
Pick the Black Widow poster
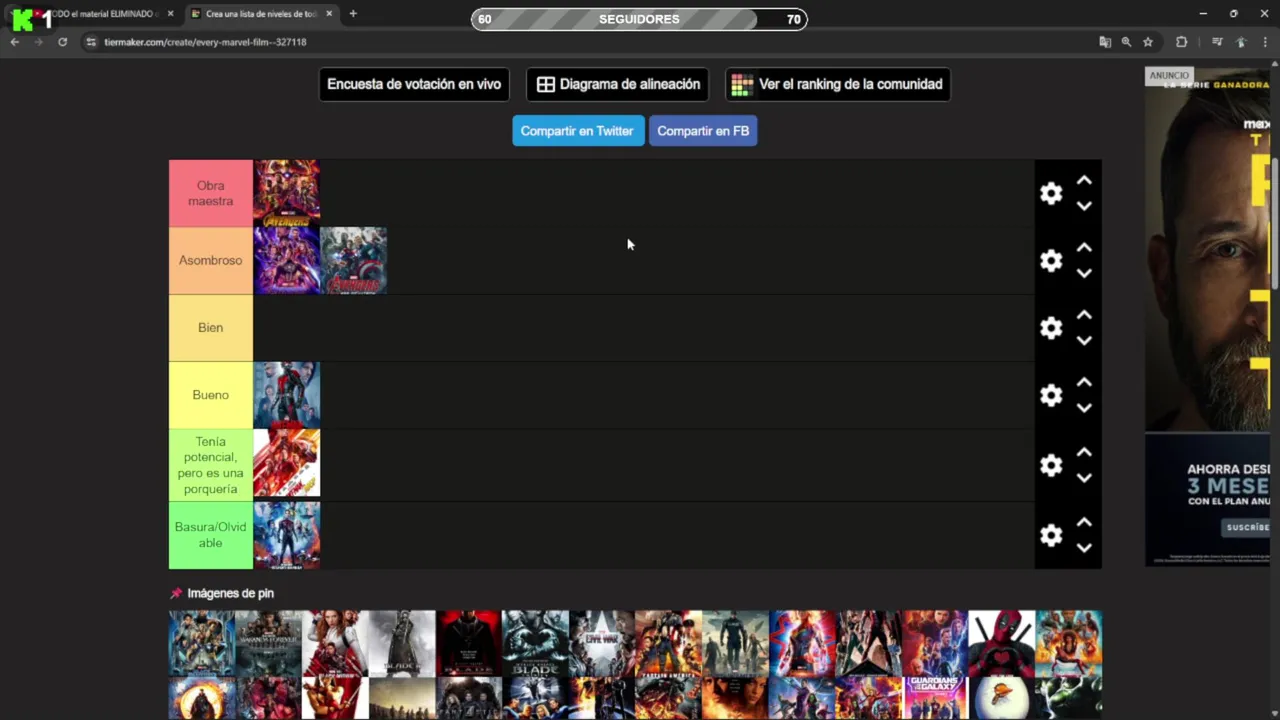[x=335, y=643]
